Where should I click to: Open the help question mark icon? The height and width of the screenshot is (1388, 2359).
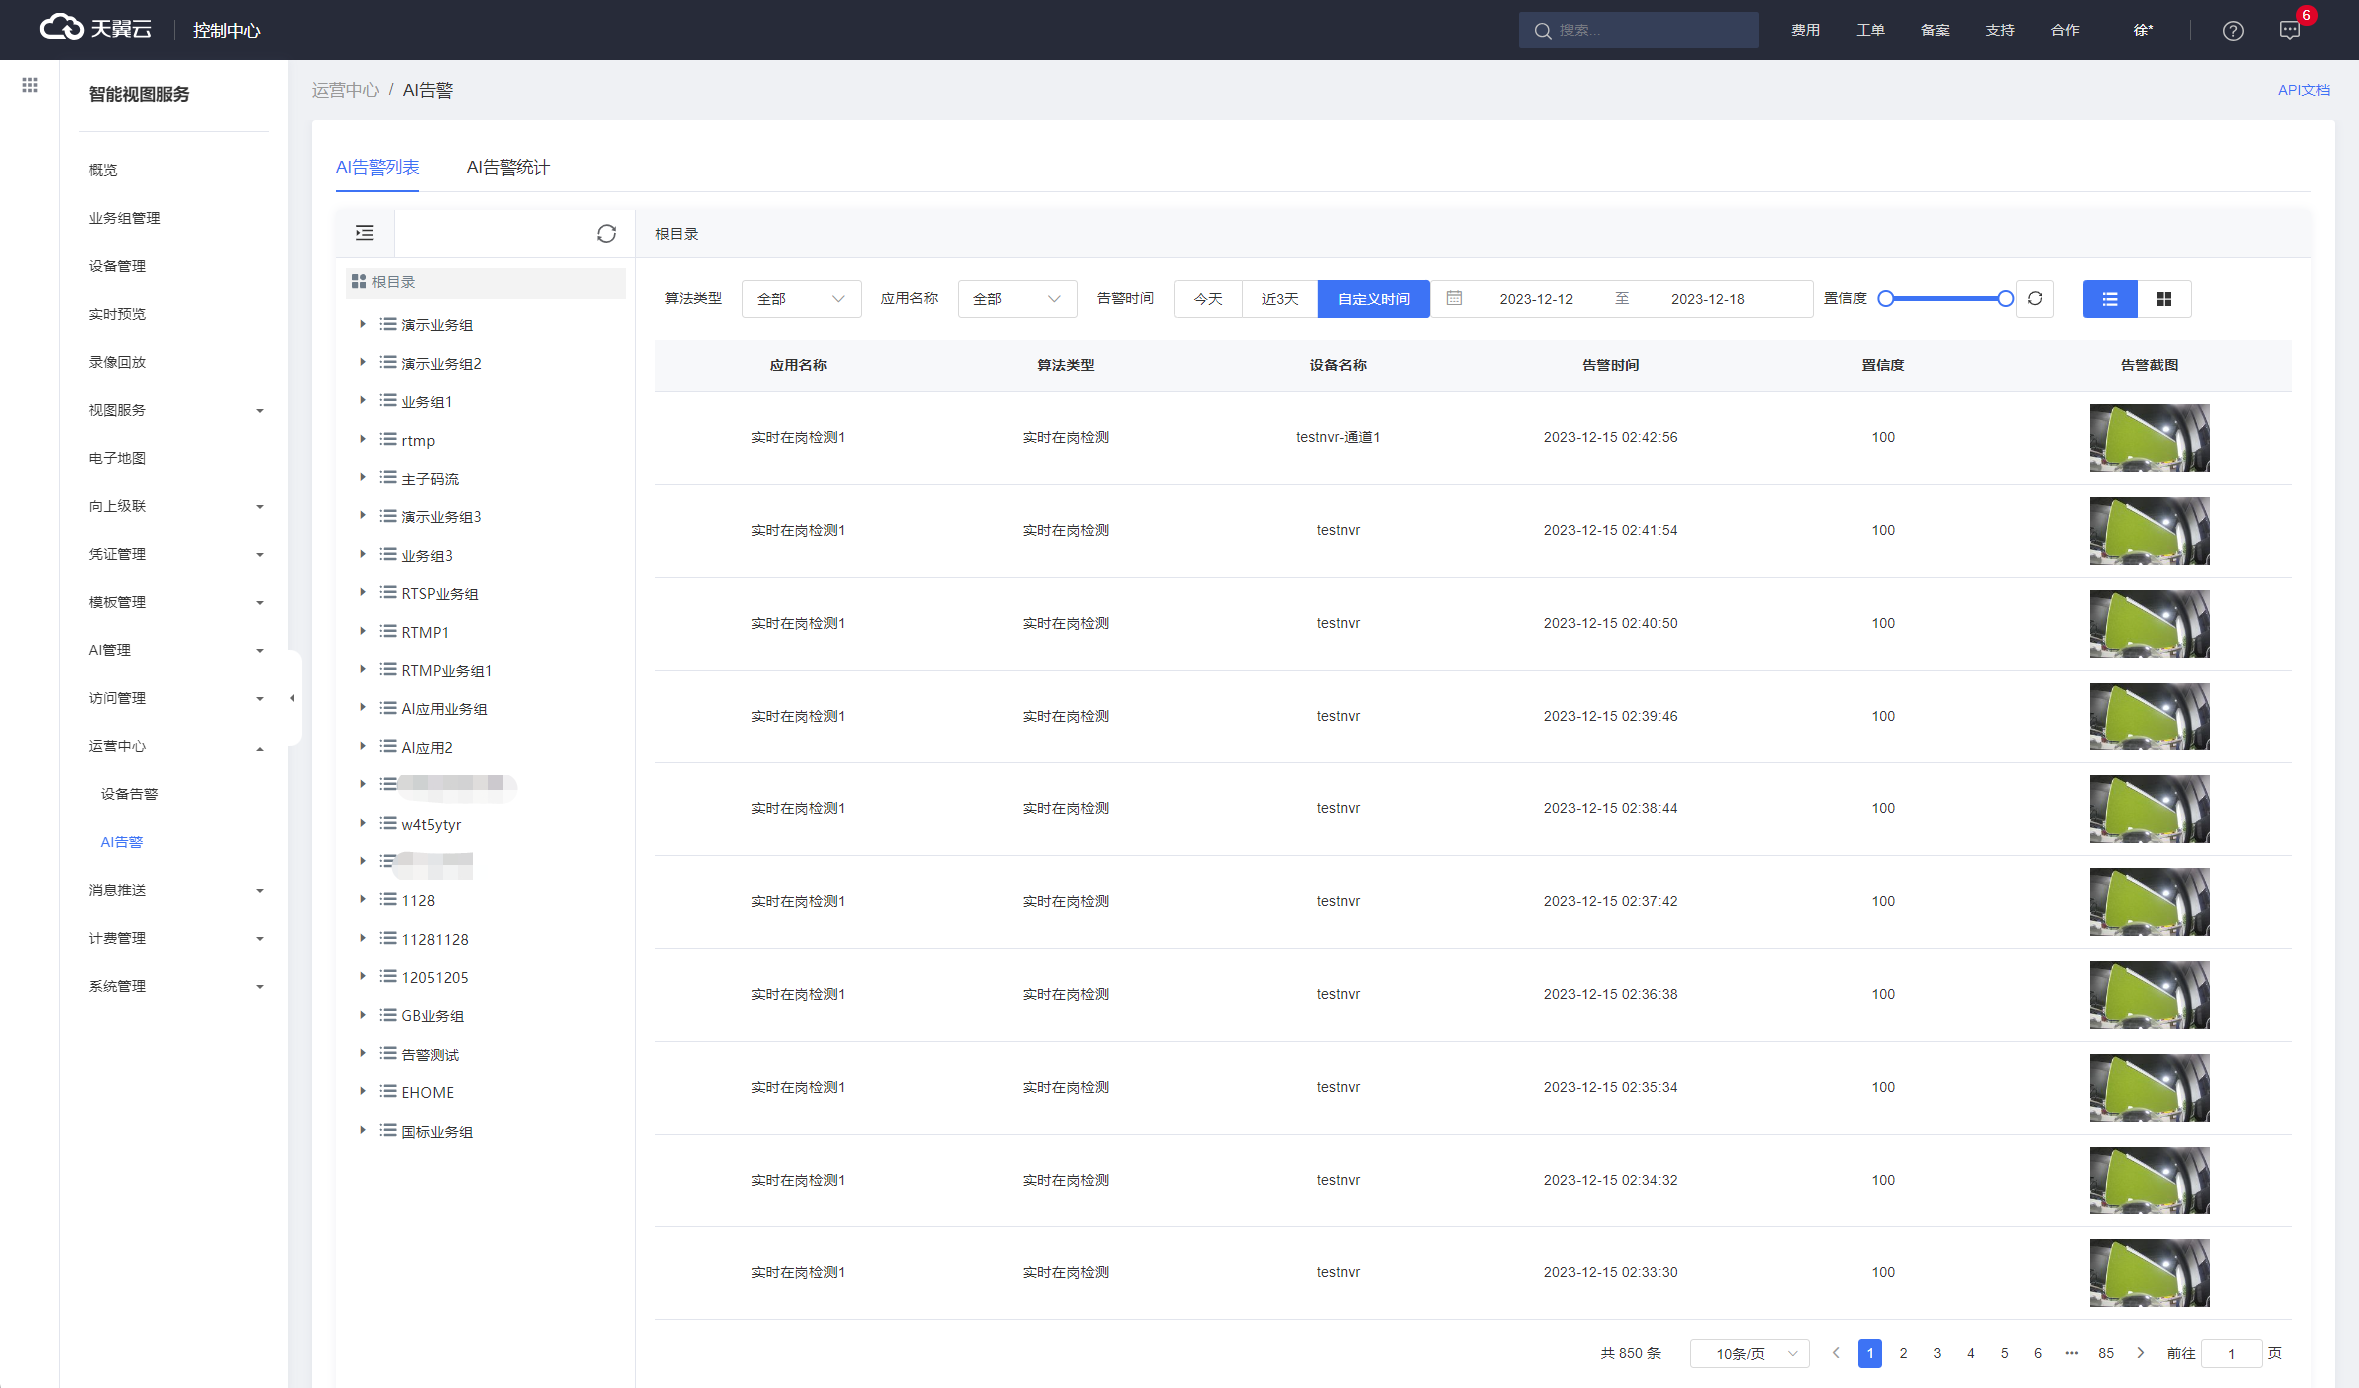tap(2233, 31)
